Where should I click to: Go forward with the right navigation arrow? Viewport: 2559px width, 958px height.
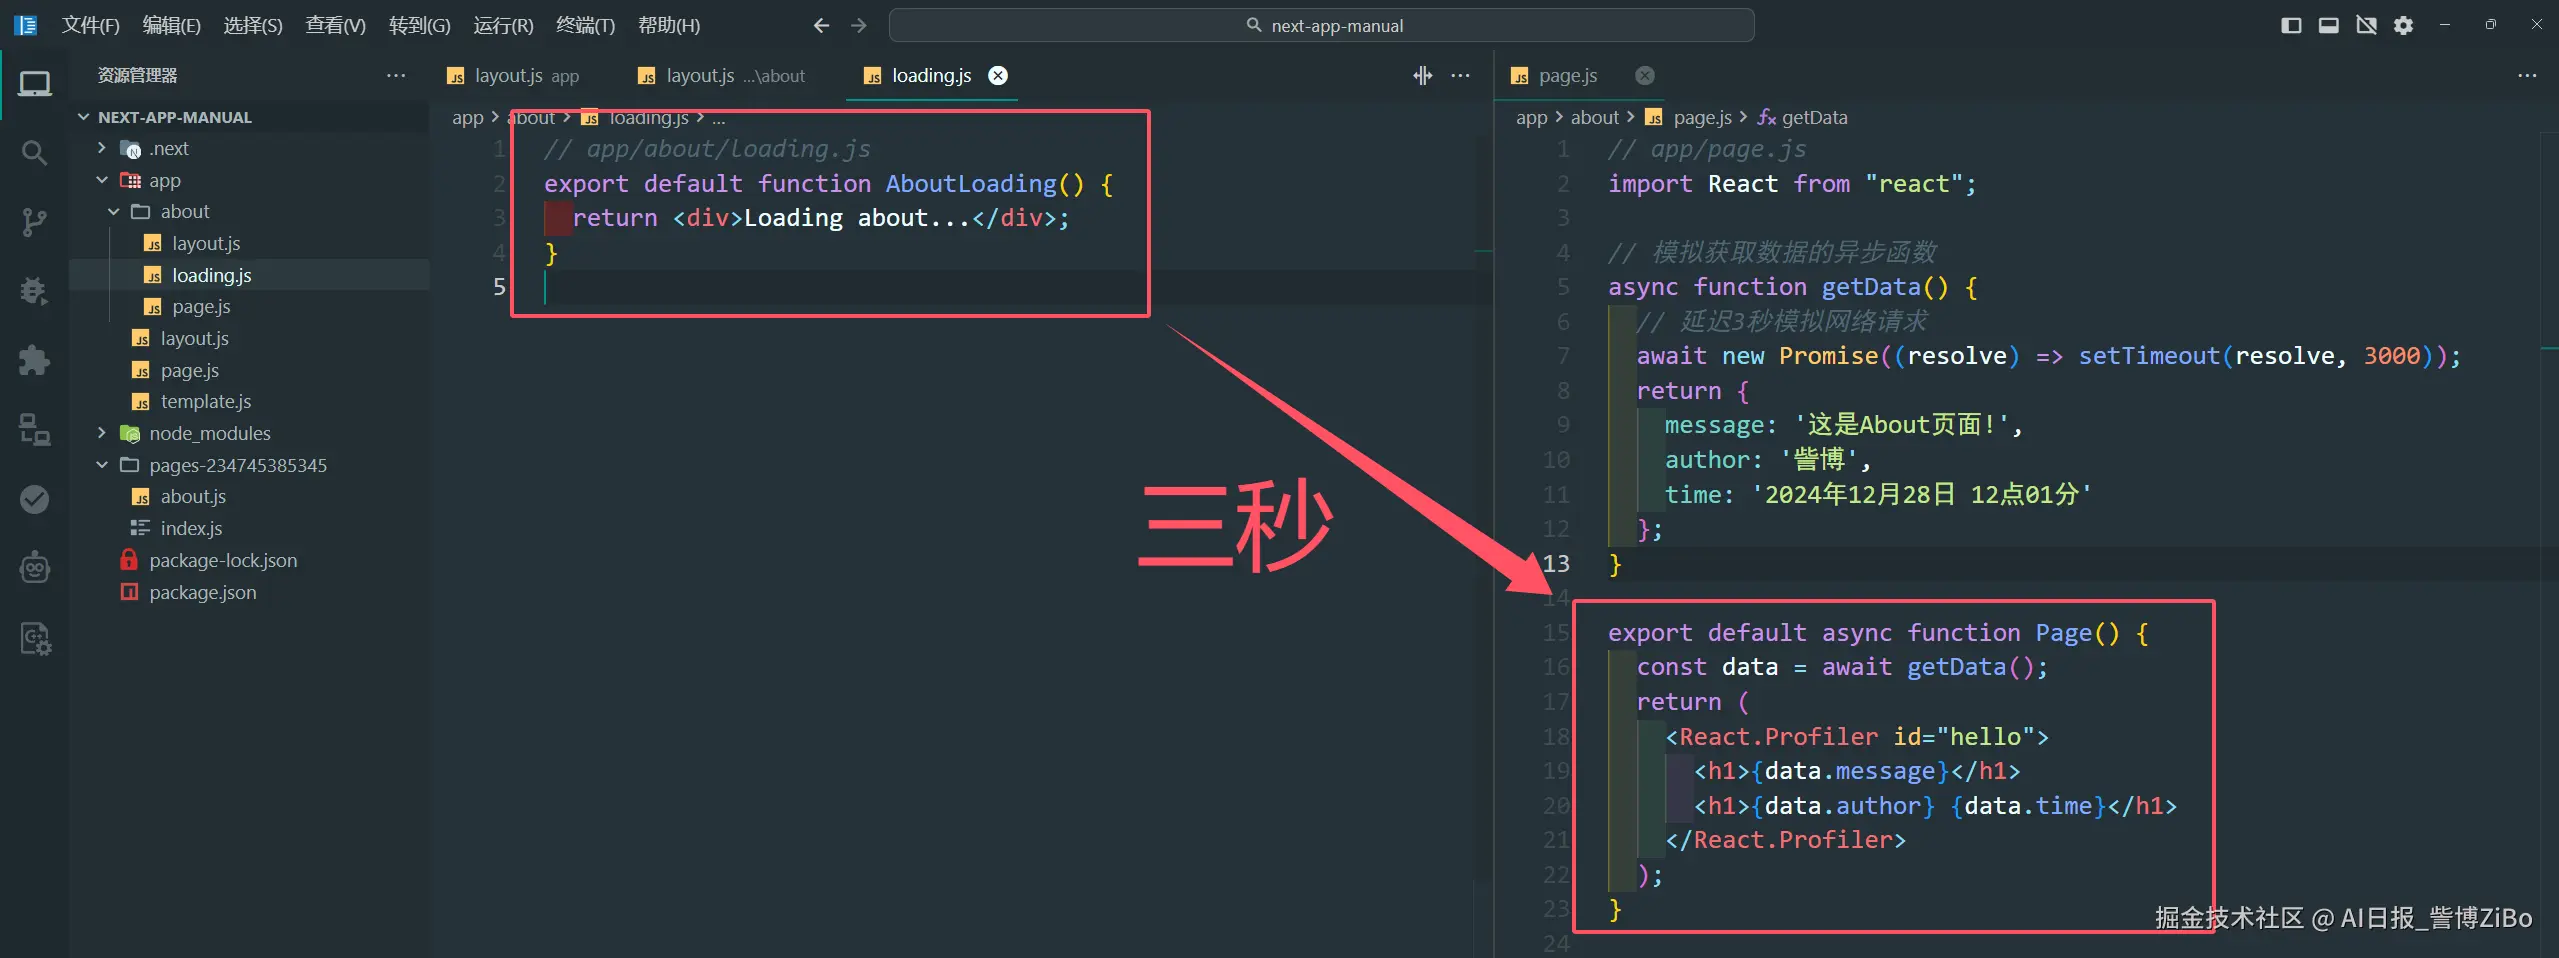pos(859,25)
